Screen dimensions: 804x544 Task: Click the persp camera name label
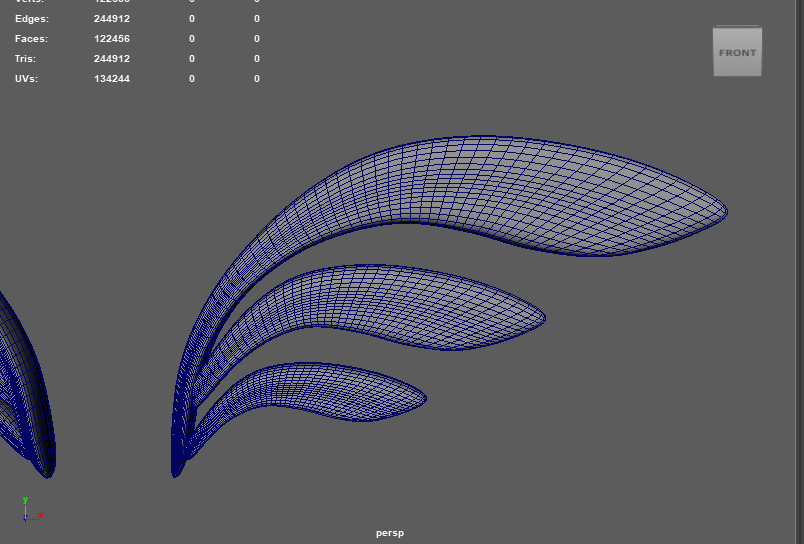tap(390, 533)
